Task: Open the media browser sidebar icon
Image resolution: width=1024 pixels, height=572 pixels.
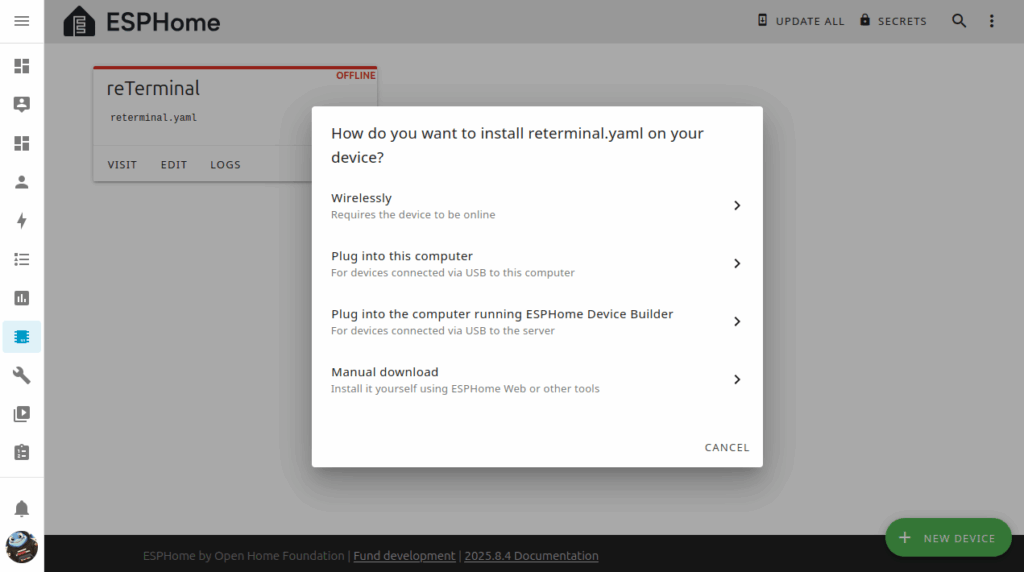Action: point(22,414)
